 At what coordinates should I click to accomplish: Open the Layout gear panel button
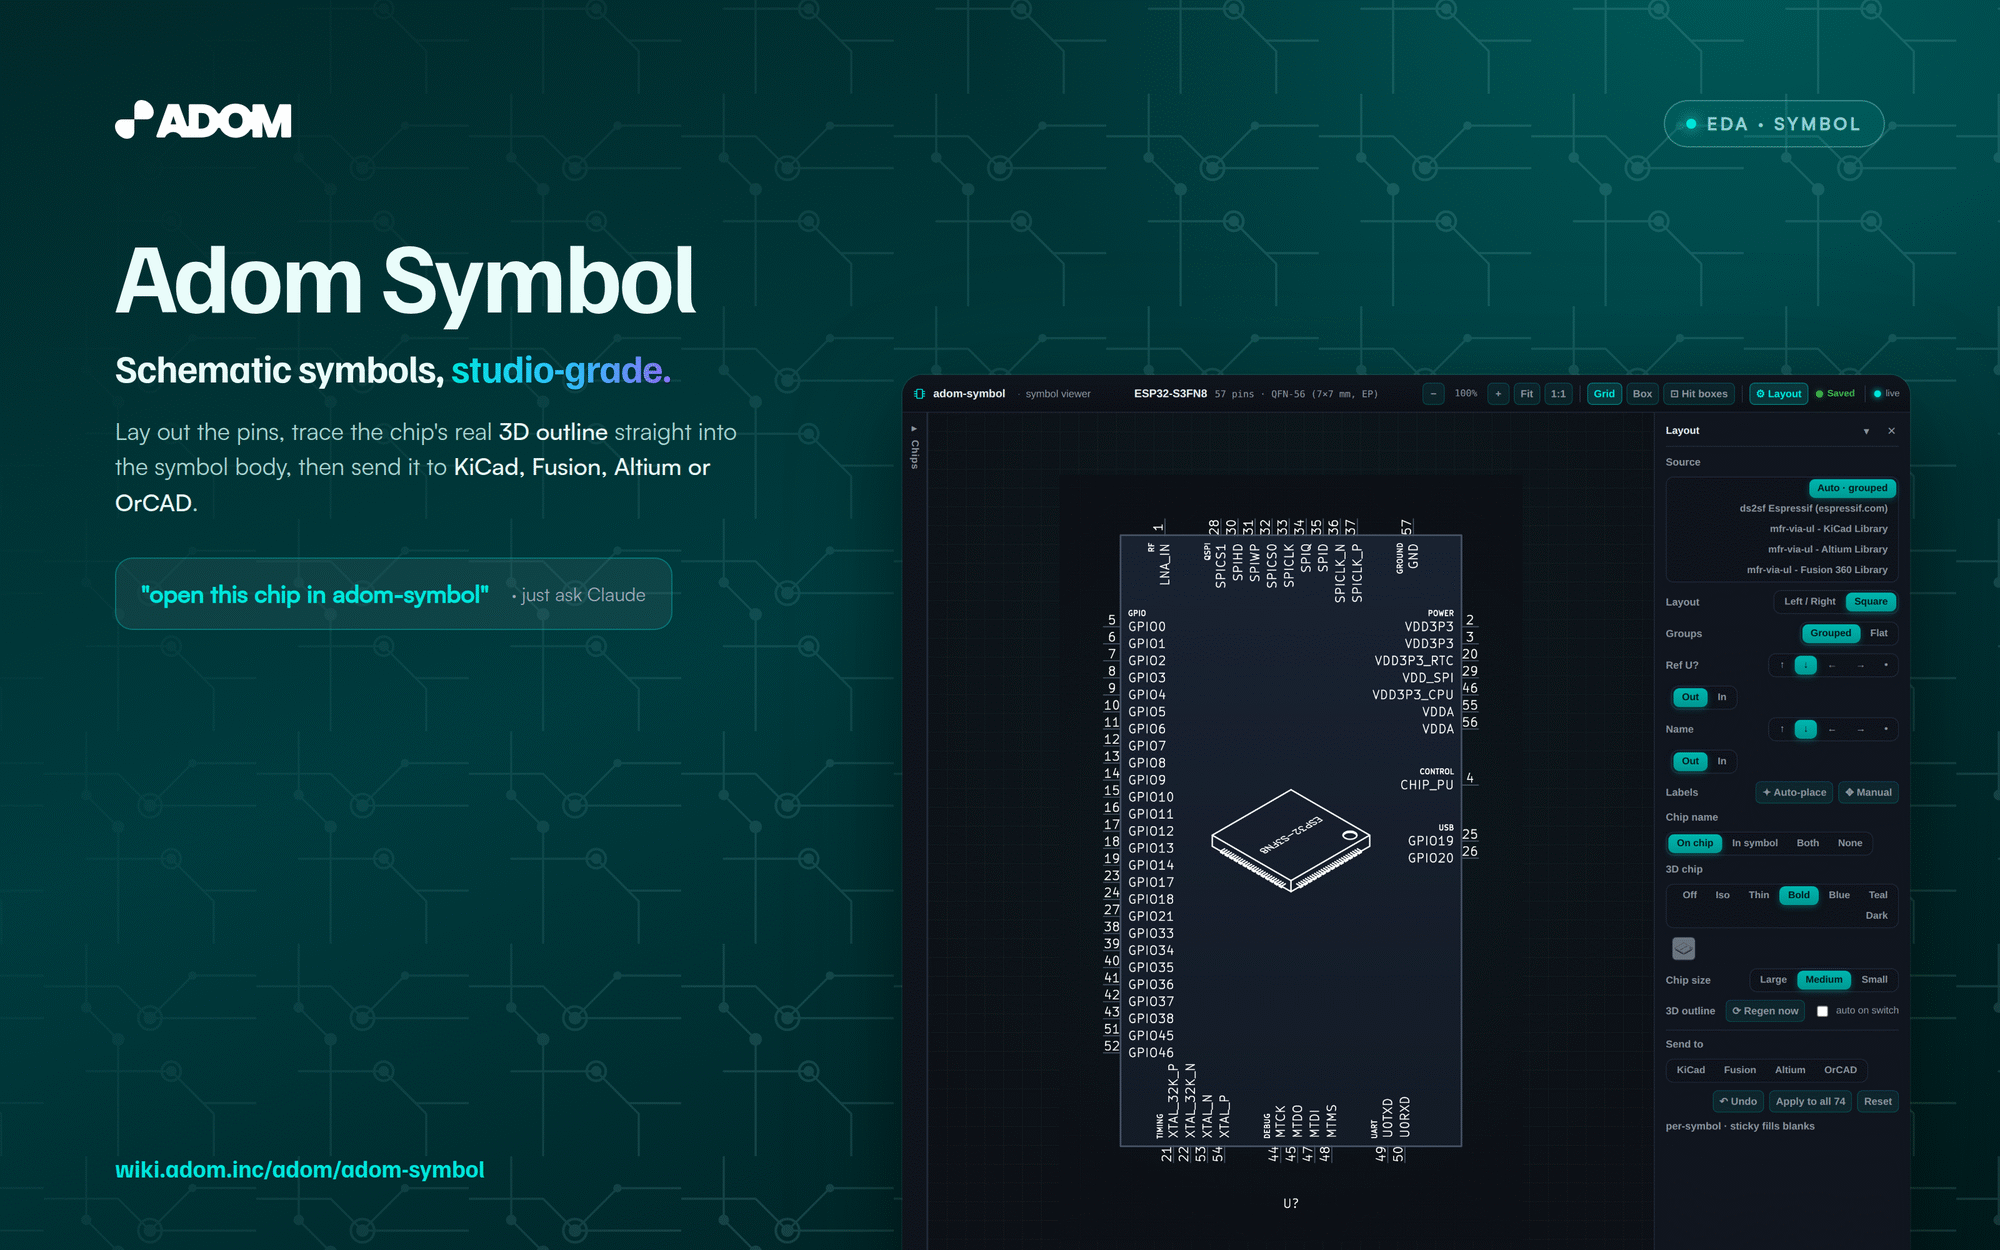[1778, 394]
